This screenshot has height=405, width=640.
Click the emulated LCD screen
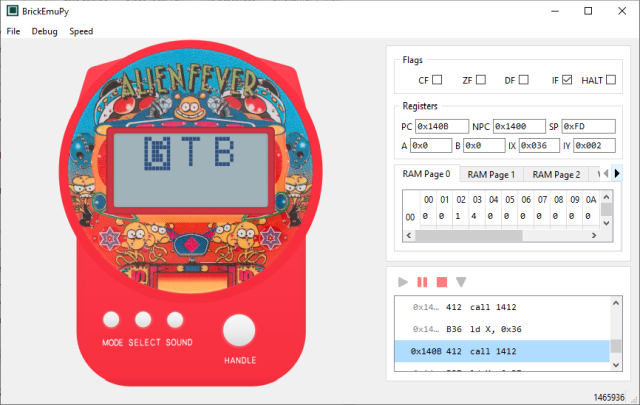point(191,170)
